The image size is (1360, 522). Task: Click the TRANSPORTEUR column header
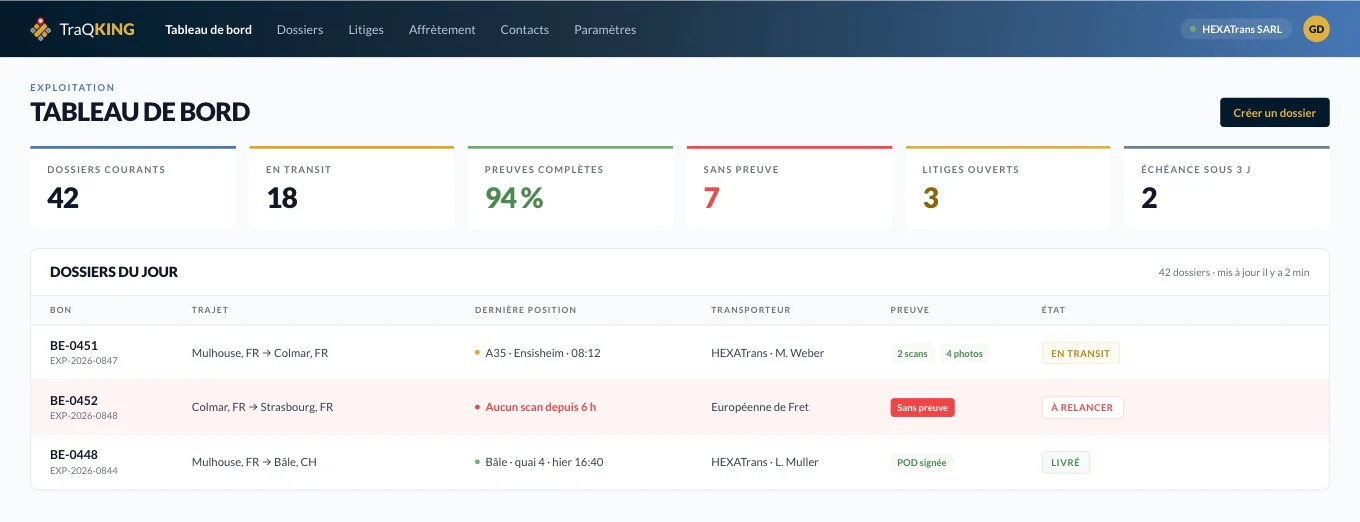tap(751, 310)
